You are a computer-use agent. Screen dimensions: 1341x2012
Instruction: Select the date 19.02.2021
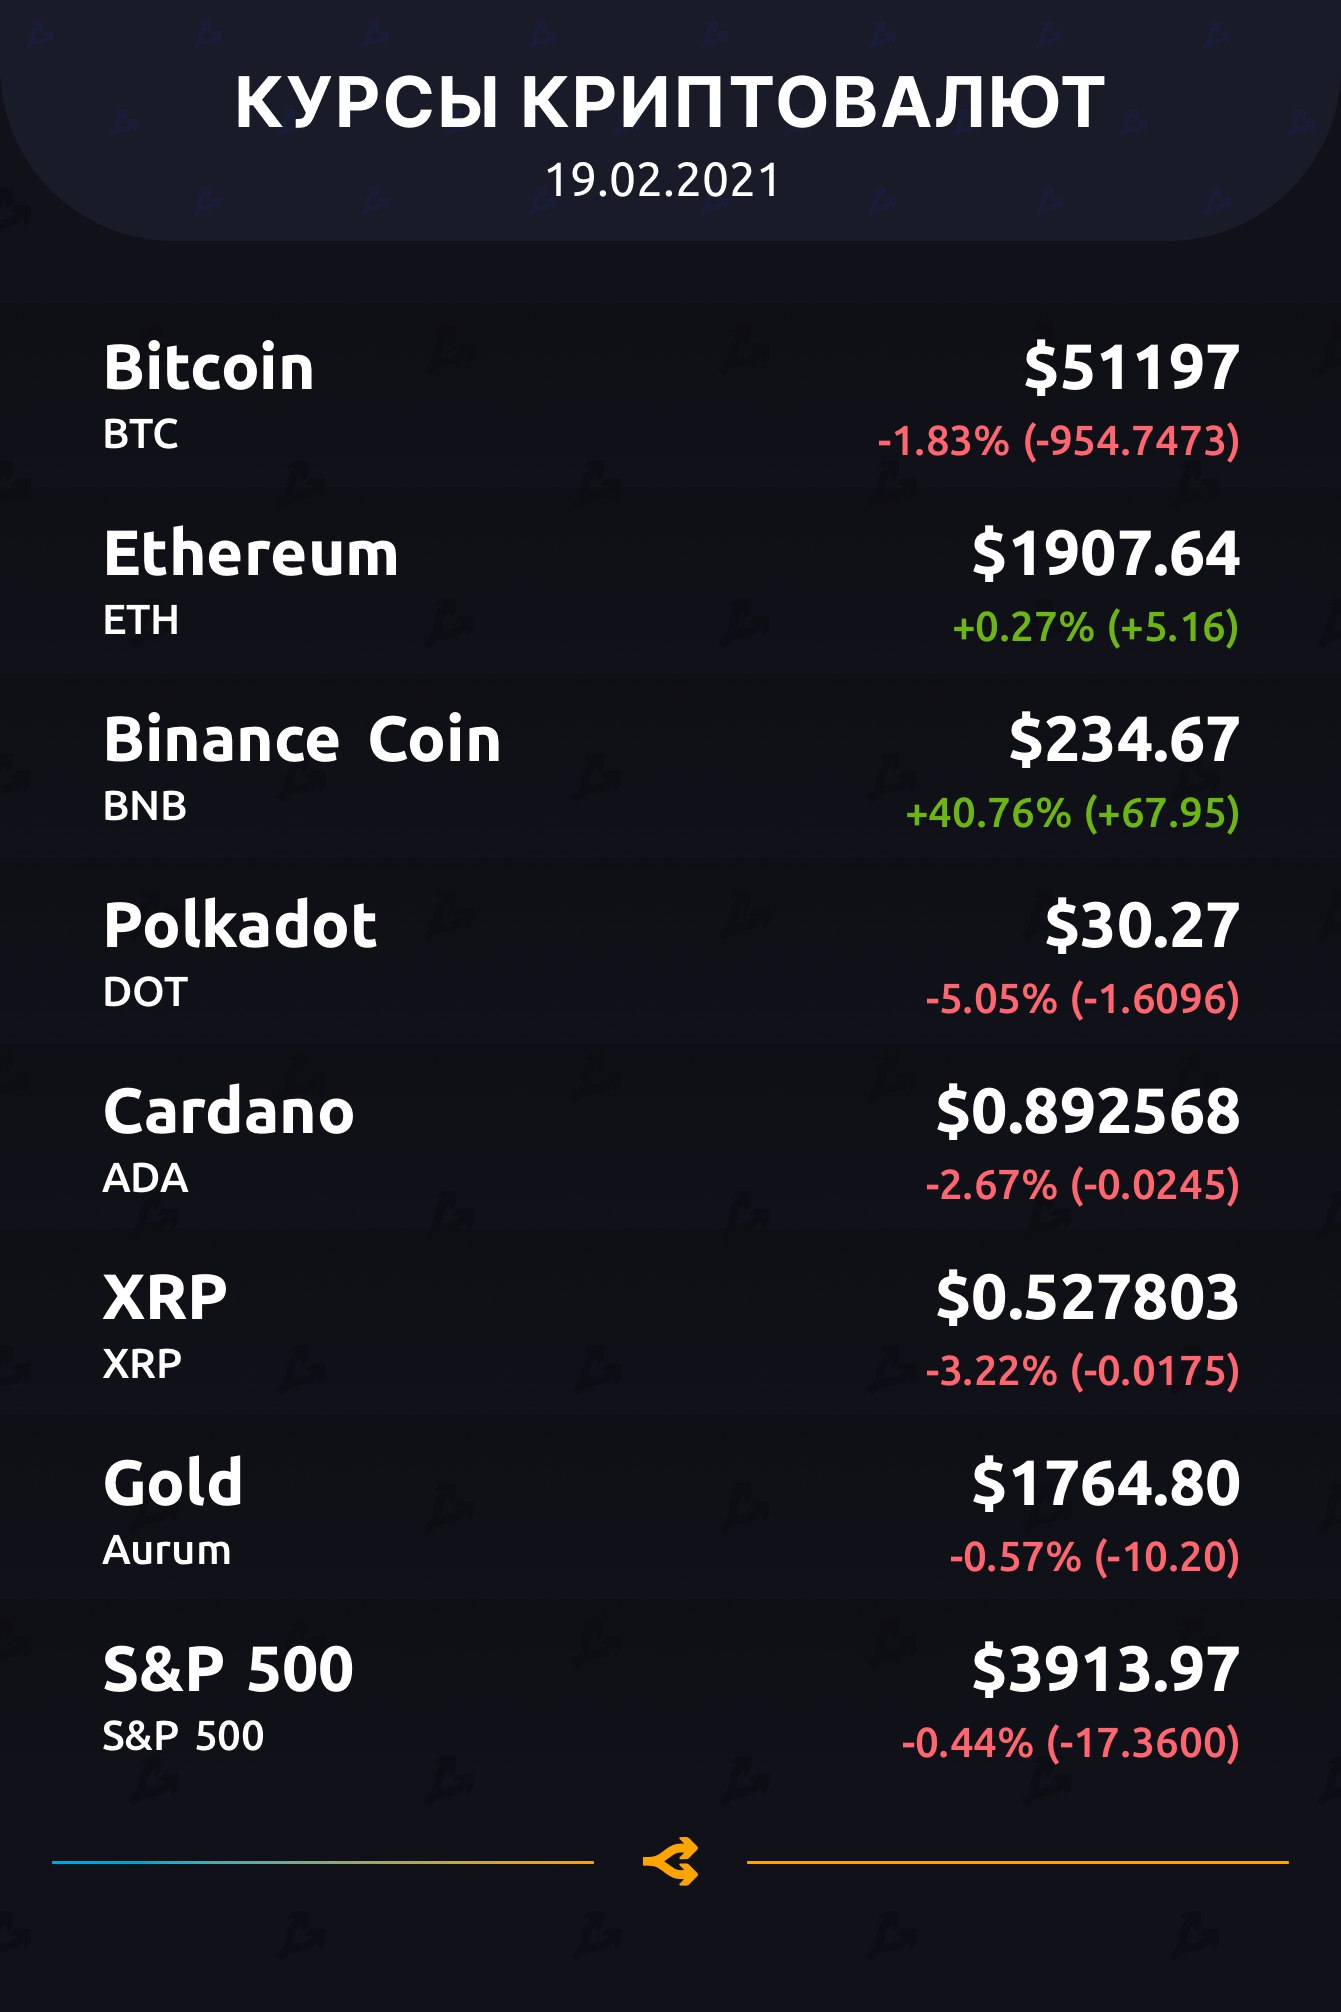click(662, 181)
